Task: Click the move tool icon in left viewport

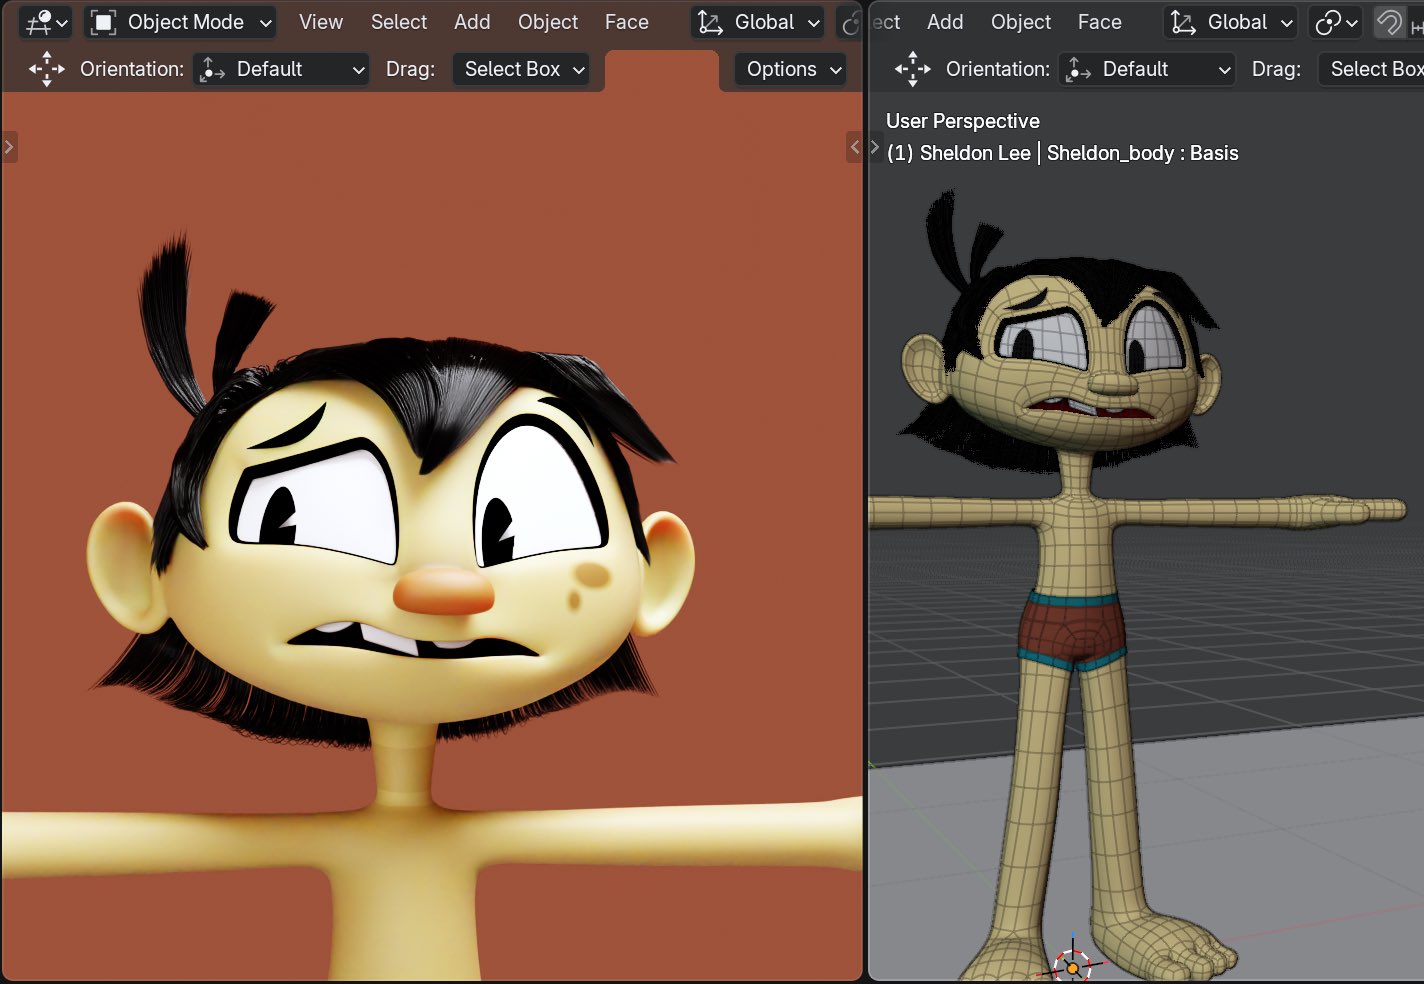Action: 46,69
